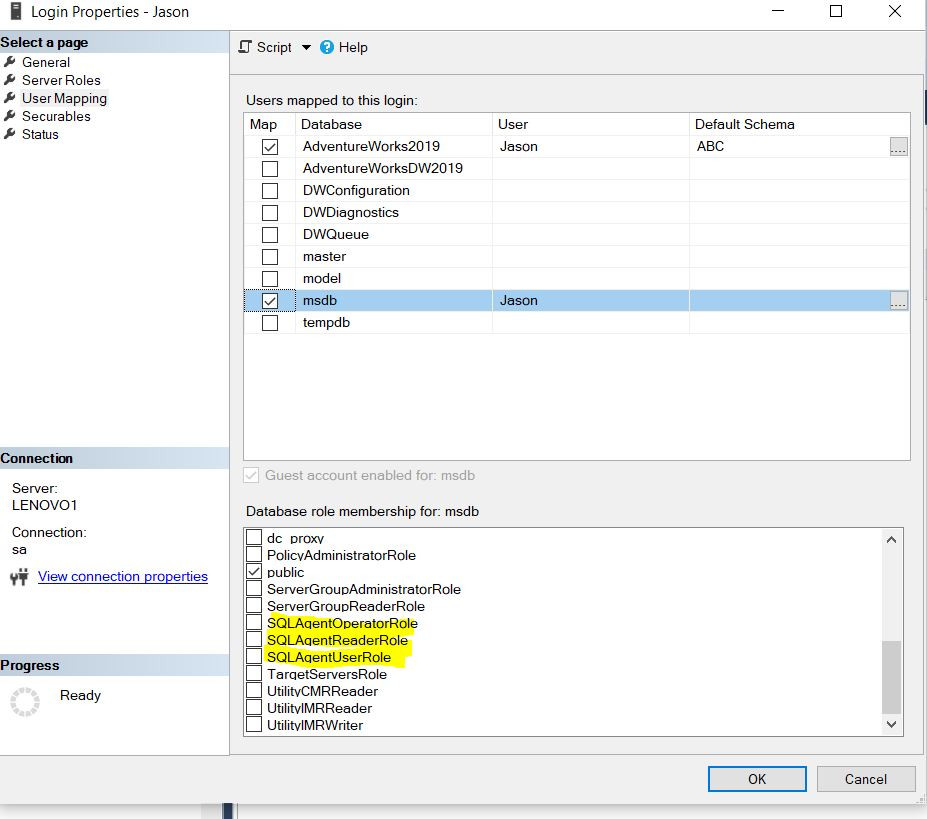This screenshot has height=819, width=927.
Task: Click the Login Properties title bar icon
Action: tap(16, 11)
